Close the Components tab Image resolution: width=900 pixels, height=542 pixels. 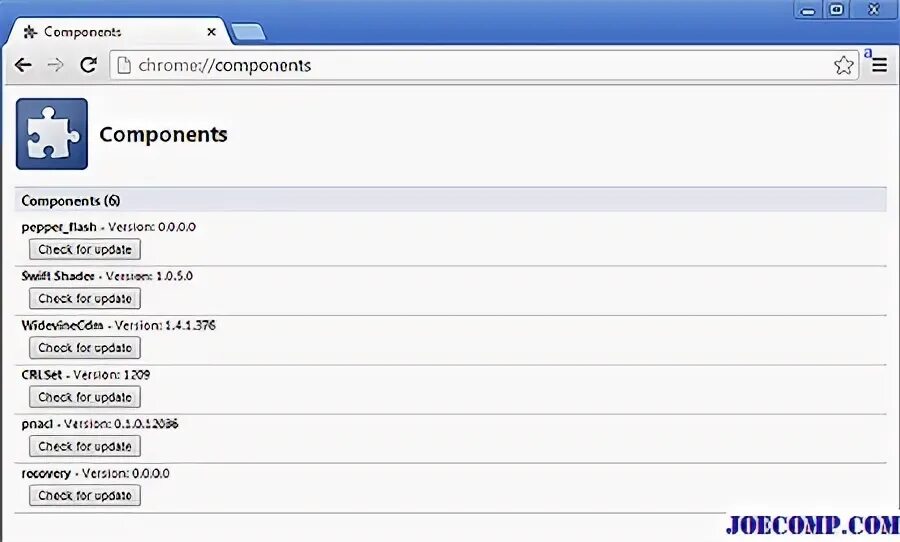211,32
